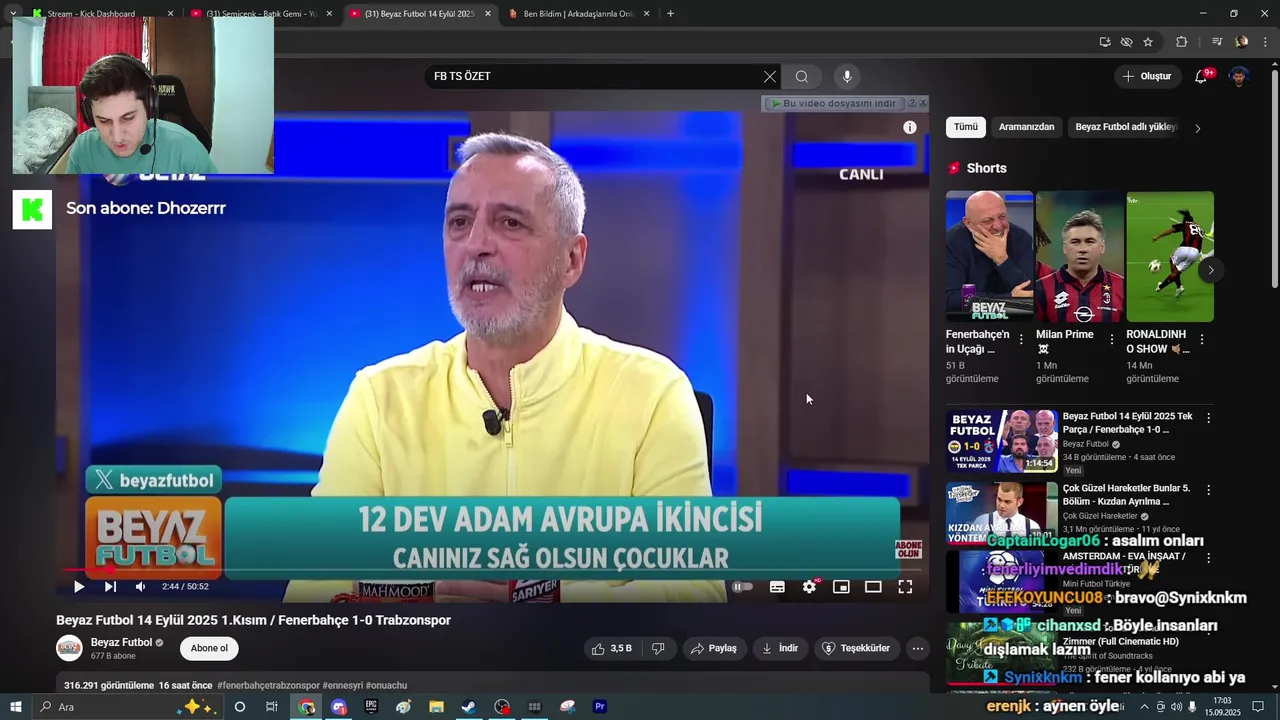Switch to Stream - Kick Dashboard tab

100,14
